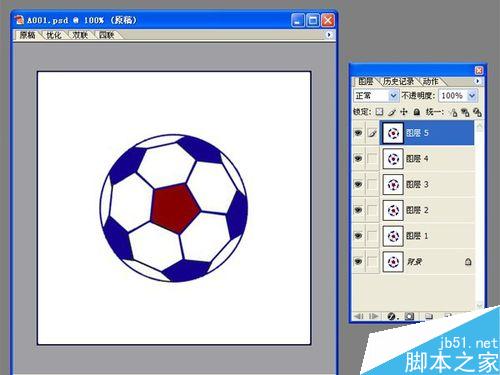This screenshot has height=375, width=500.
Task: Select the 原稿 document view tab
Action: (x=27, y=35)
